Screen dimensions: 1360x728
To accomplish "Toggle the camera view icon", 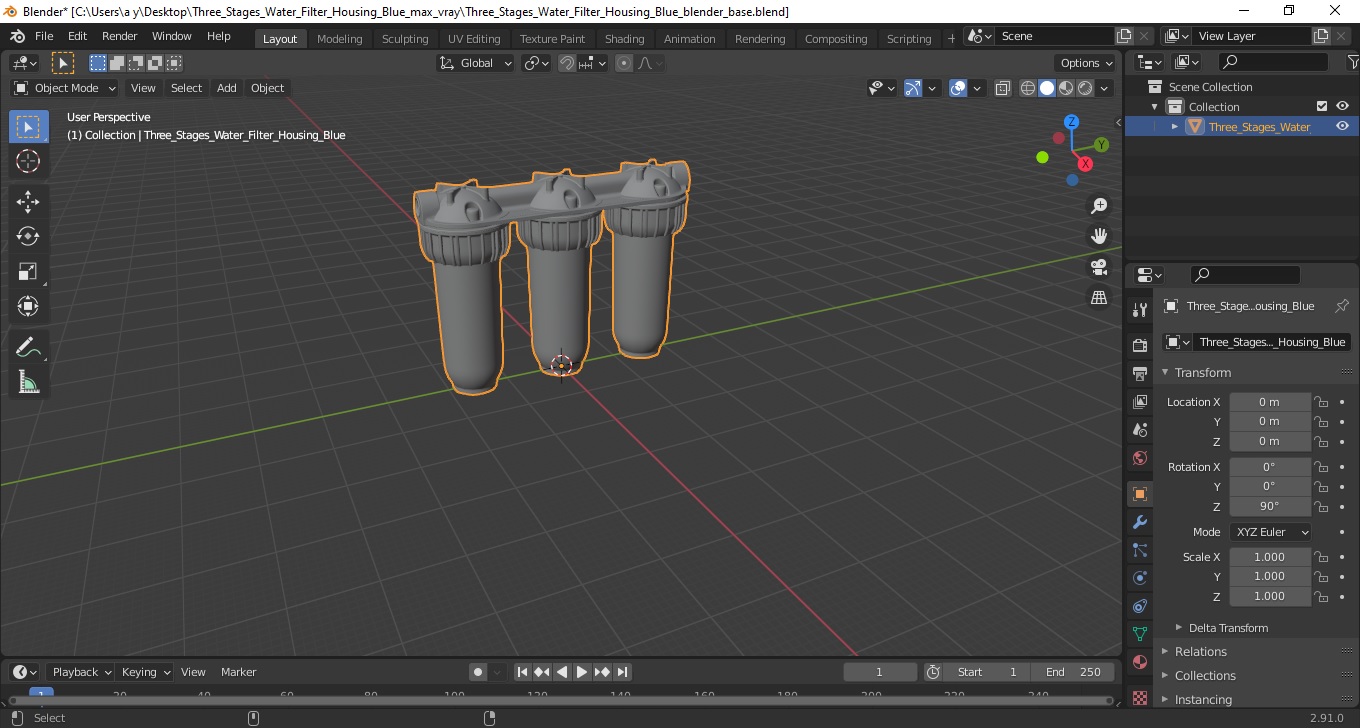I will point(1099,267).
